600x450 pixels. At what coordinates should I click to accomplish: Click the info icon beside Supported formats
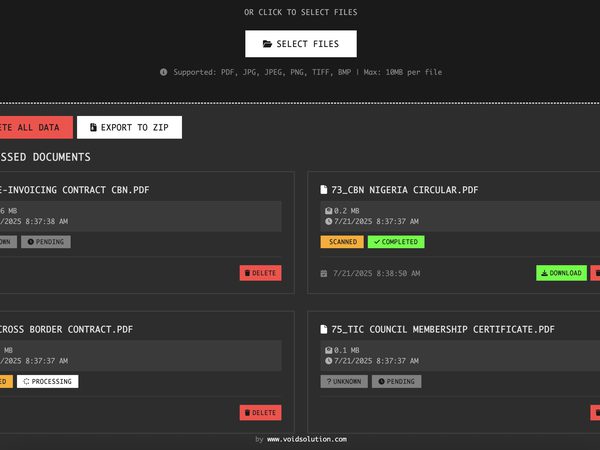163,72
